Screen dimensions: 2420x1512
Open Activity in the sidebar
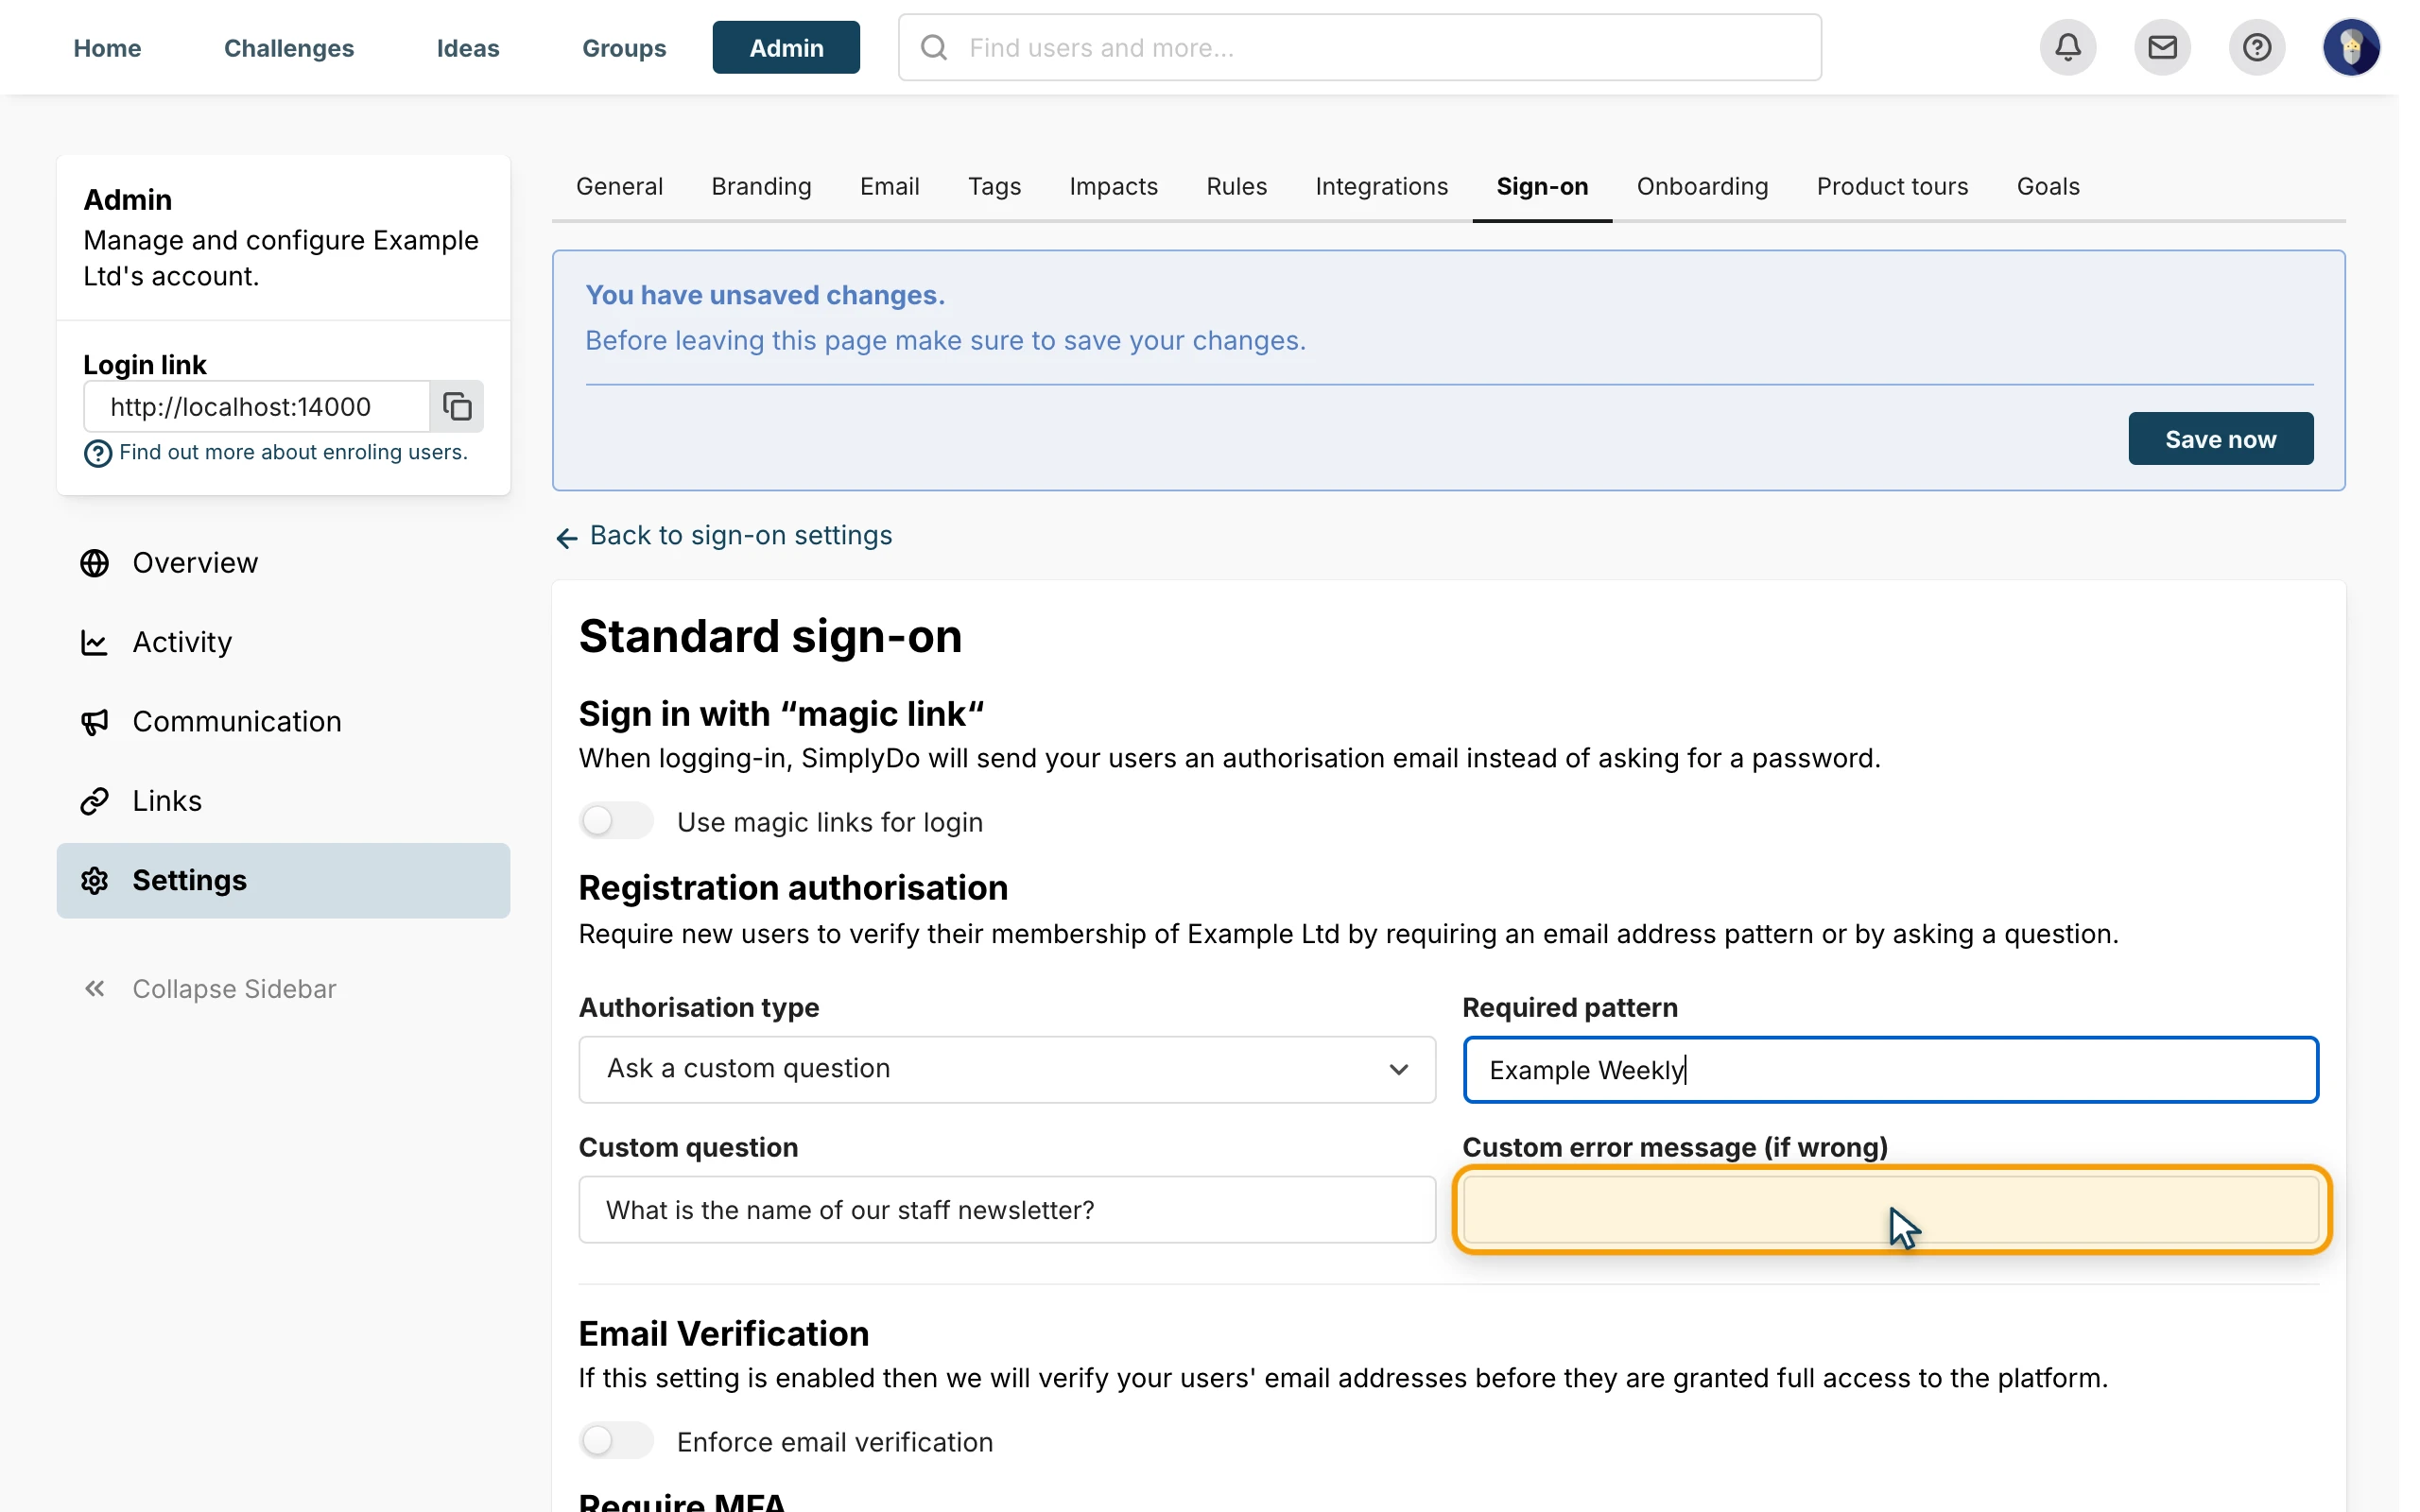(283, 642)
